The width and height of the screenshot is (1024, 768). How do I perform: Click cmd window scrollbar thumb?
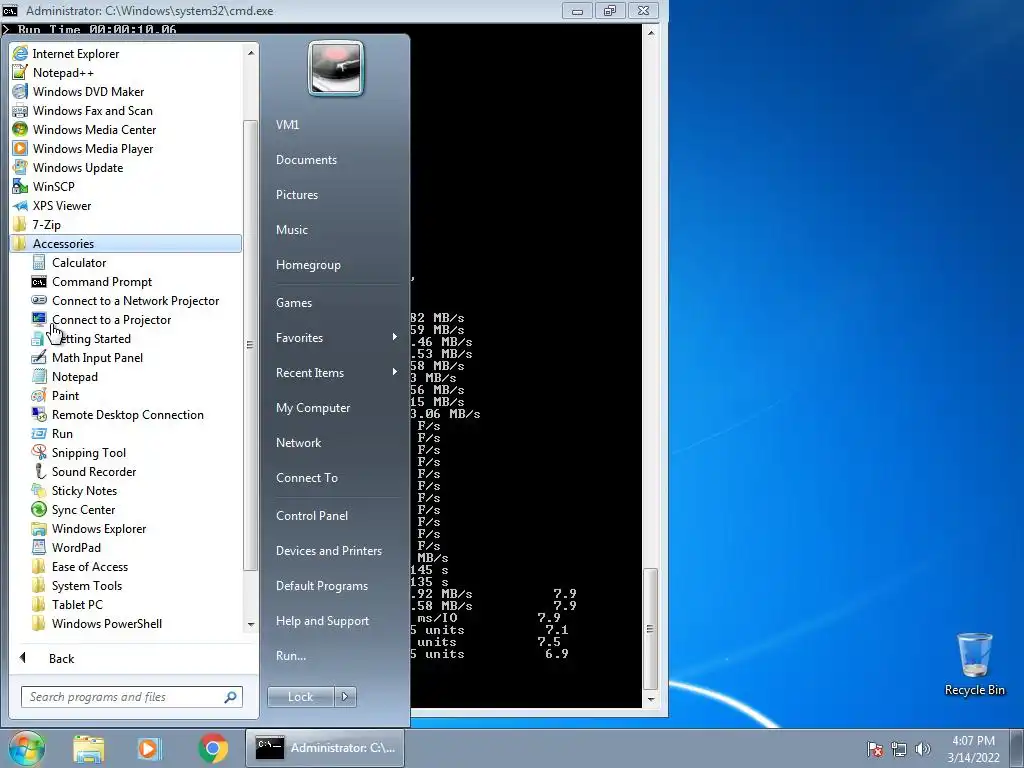tap(650, 629)
